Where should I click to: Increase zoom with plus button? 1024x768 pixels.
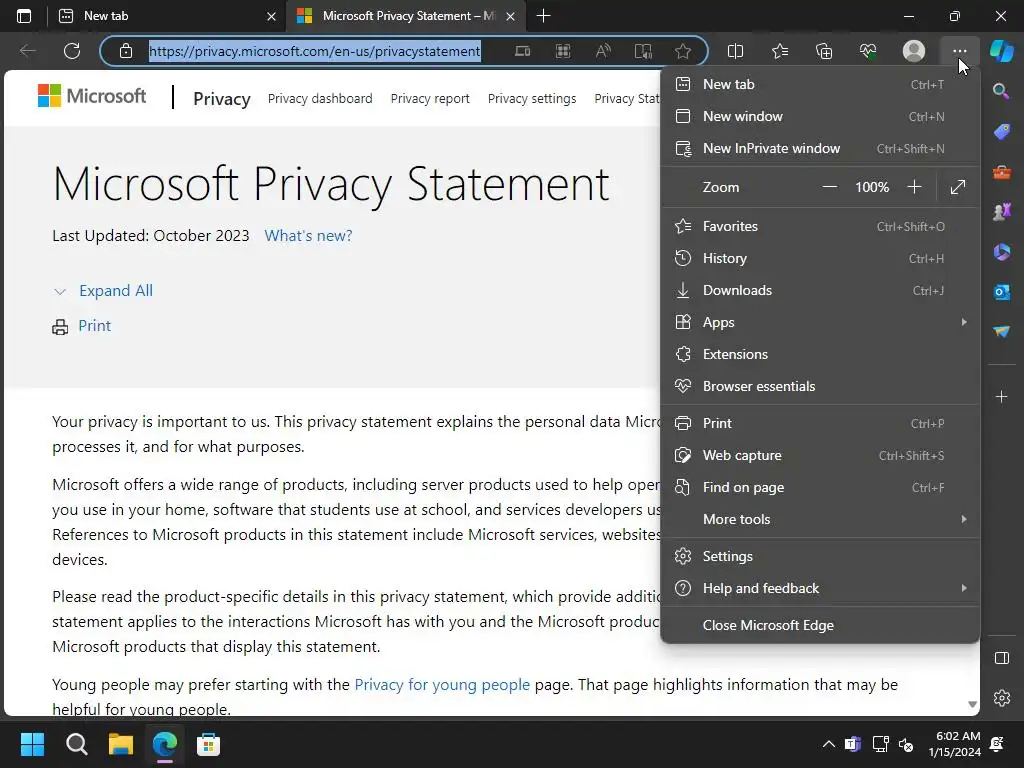tap(914, 187)
